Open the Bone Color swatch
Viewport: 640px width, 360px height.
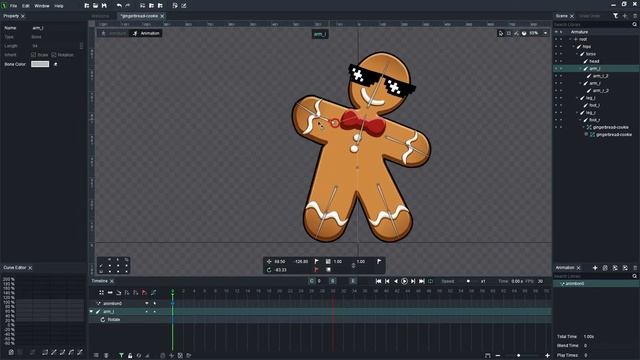coord(40,64)
